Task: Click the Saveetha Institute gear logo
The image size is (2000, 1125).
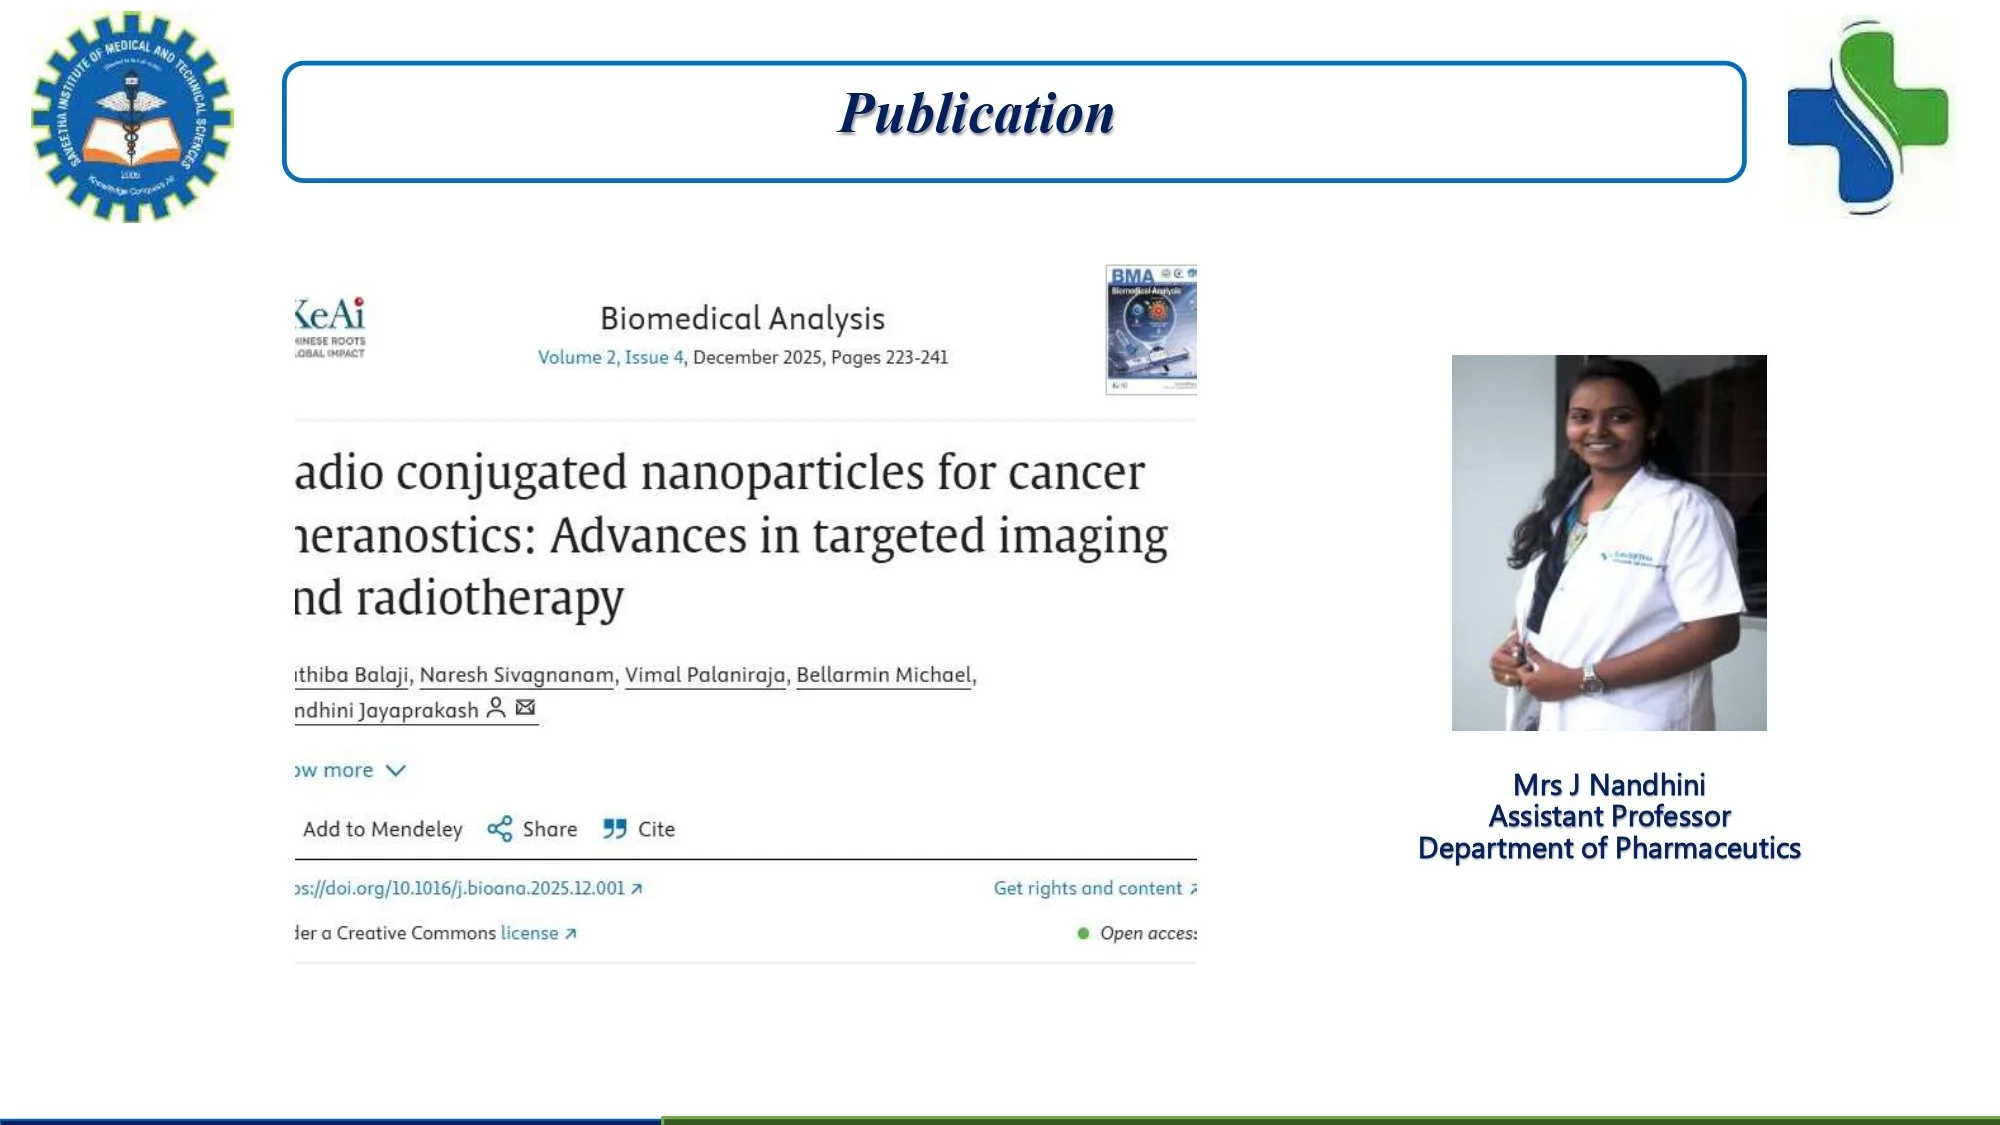Action: pyautogui.click(x=132, y=117)
